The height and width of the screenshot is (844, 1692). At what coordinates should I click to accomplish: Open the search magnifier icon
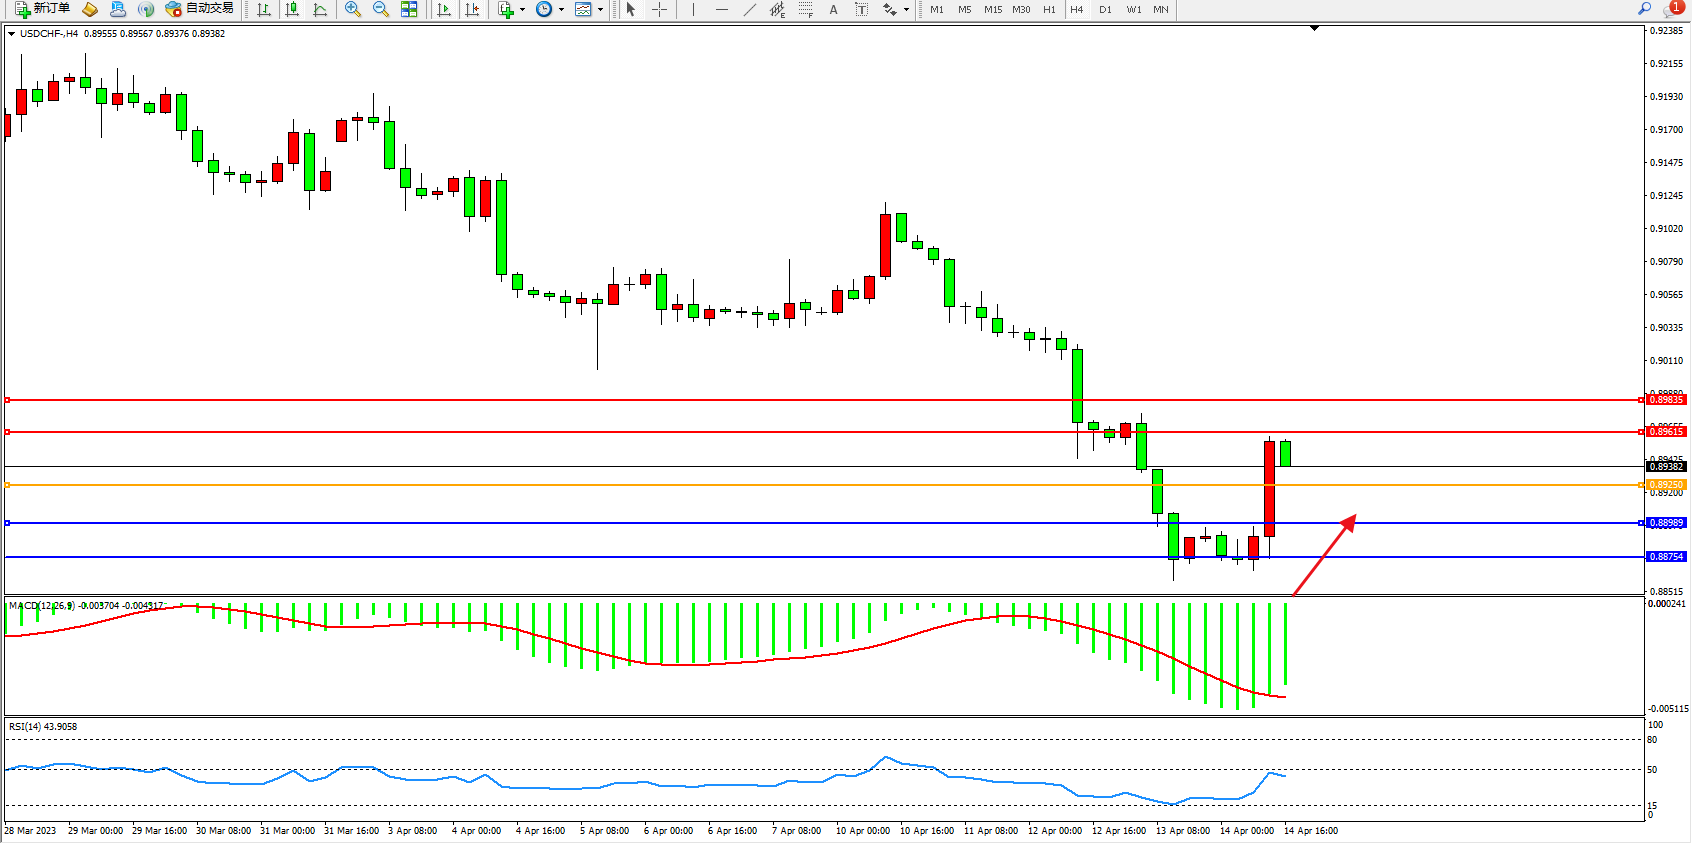click(1644, 9)
